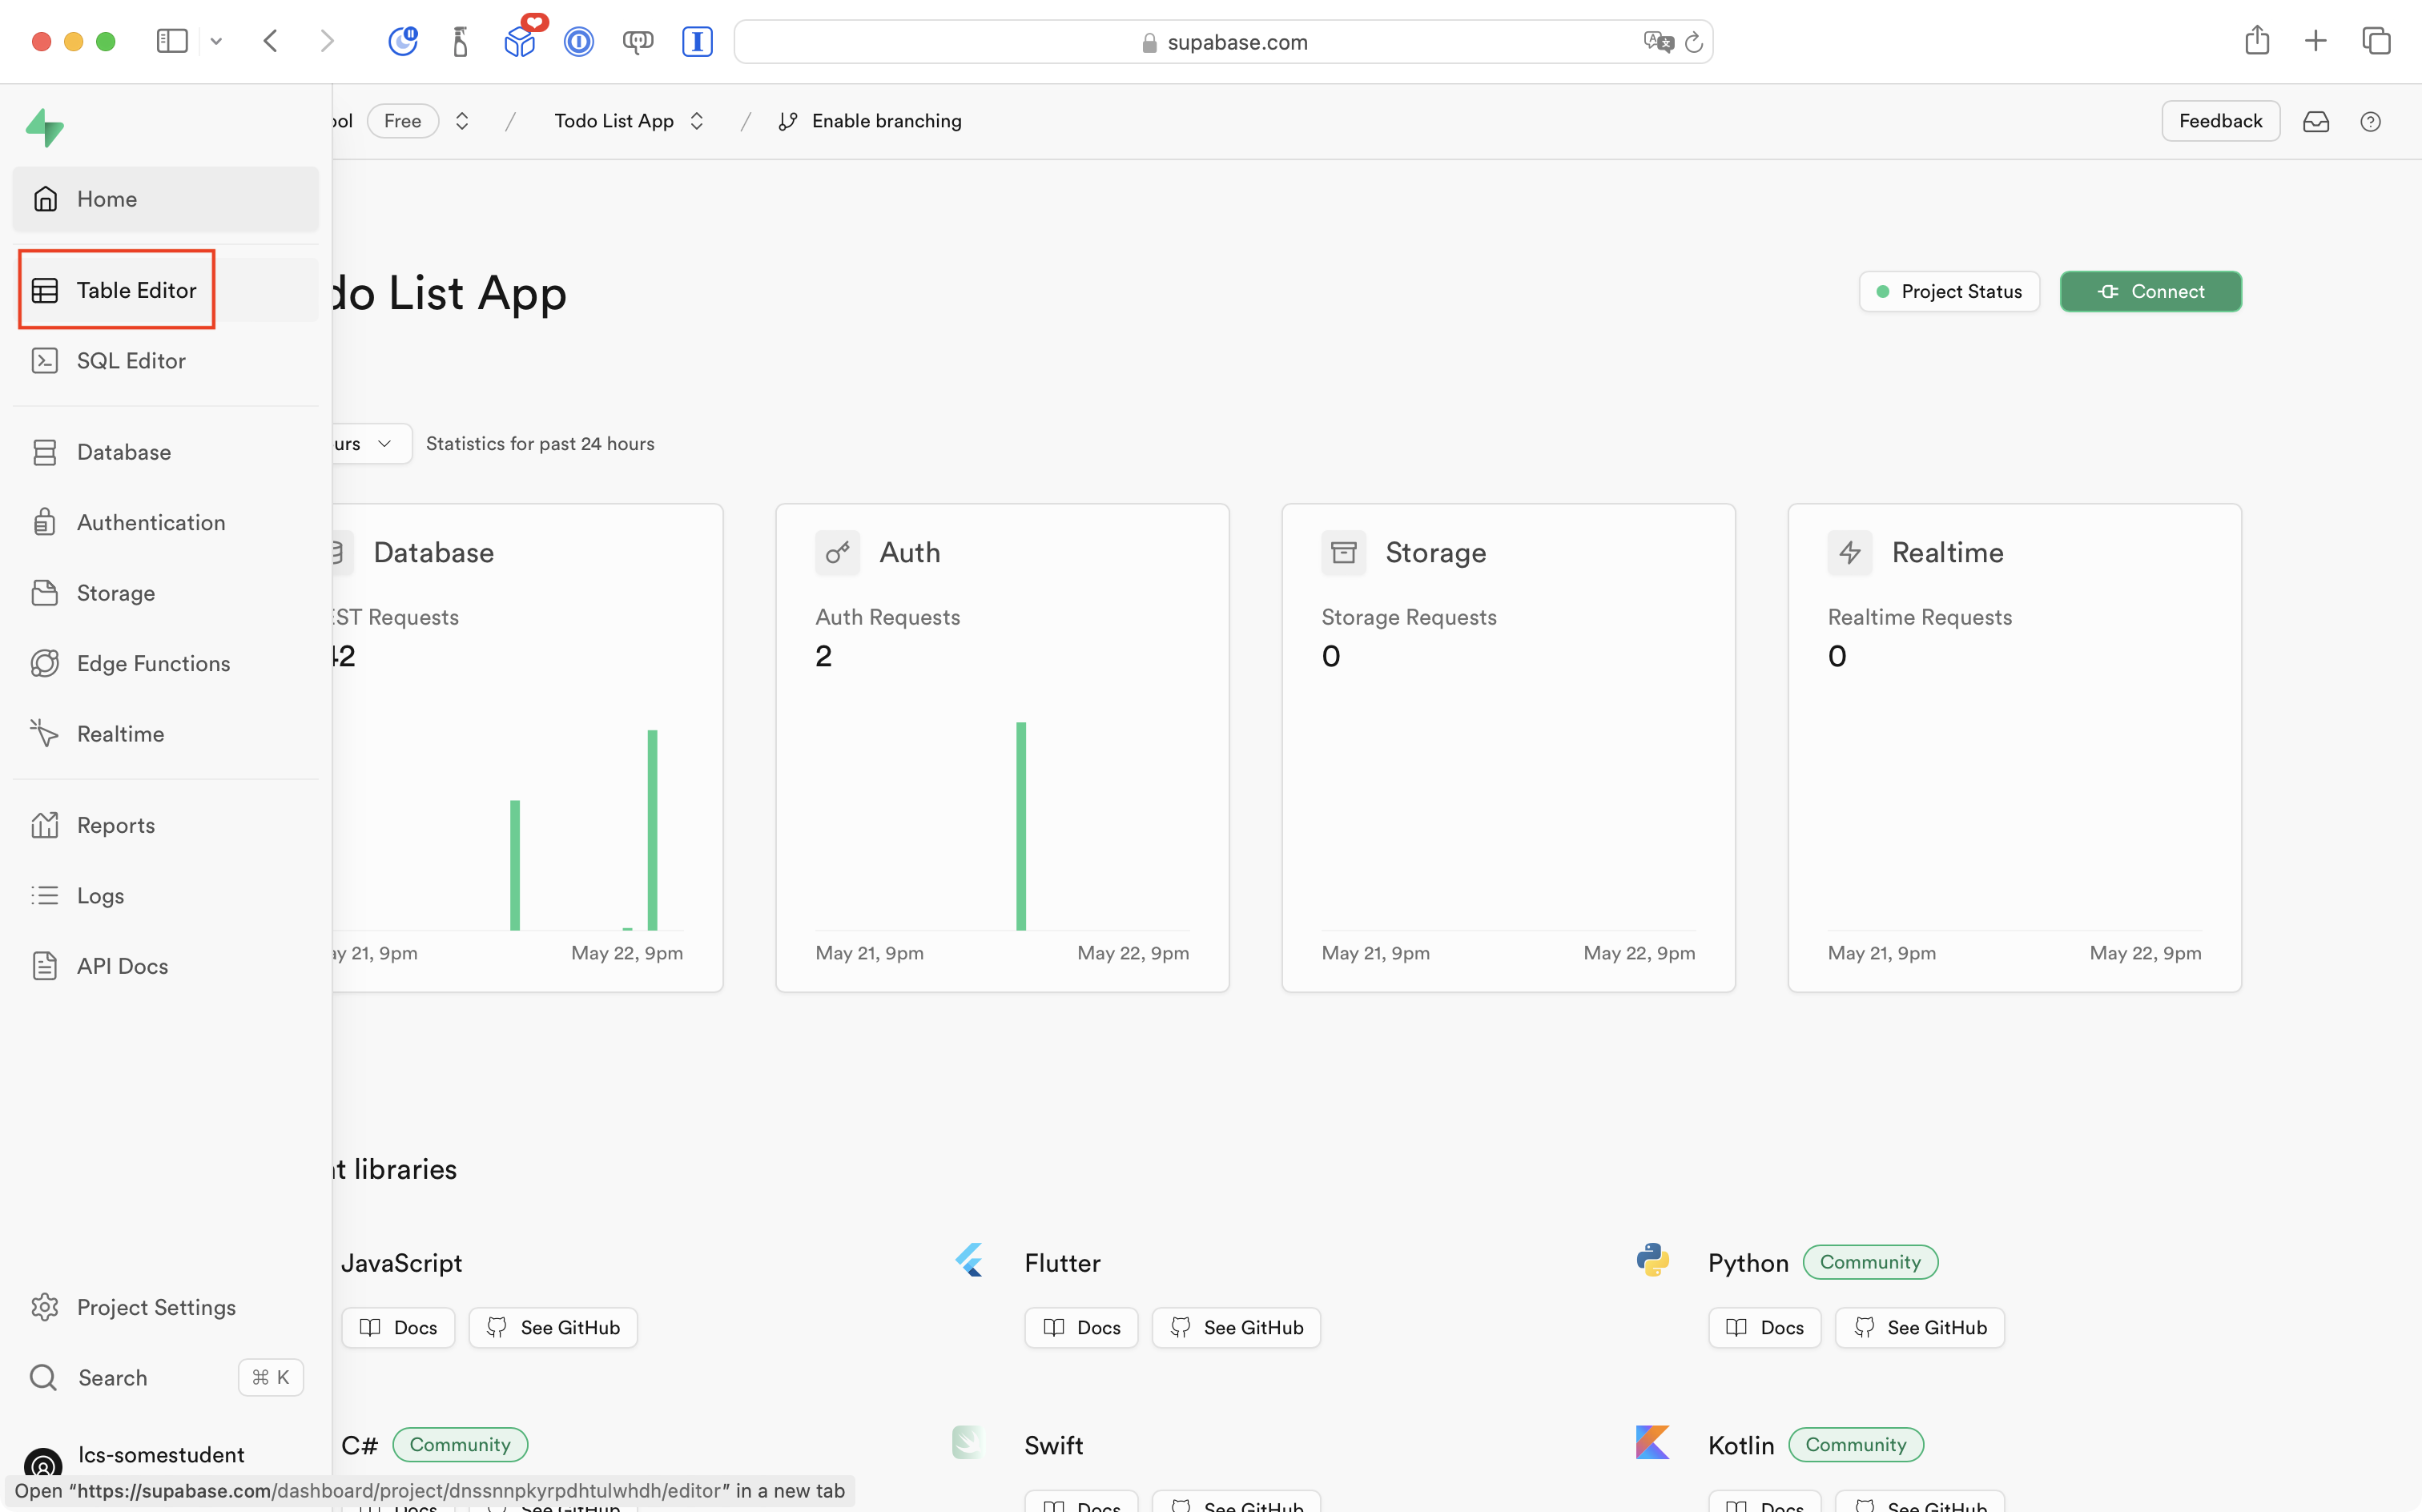The width and height of the screenshot is (2422, 1512).
Task: Go to Reports in the sidebar
Action: (115, 825)
